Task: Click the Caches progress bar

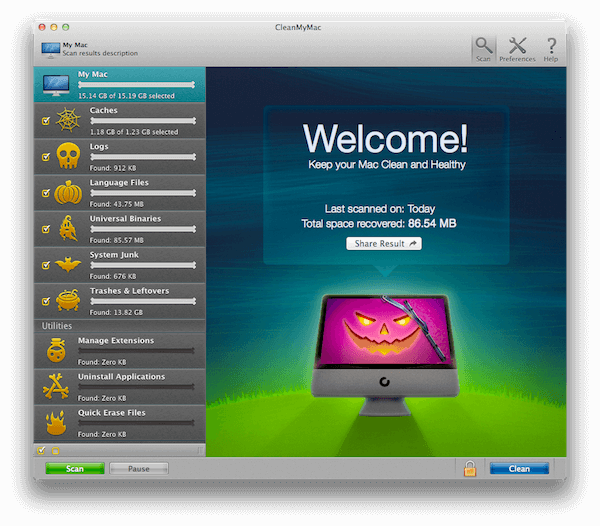Action: [x=143, y=121]
